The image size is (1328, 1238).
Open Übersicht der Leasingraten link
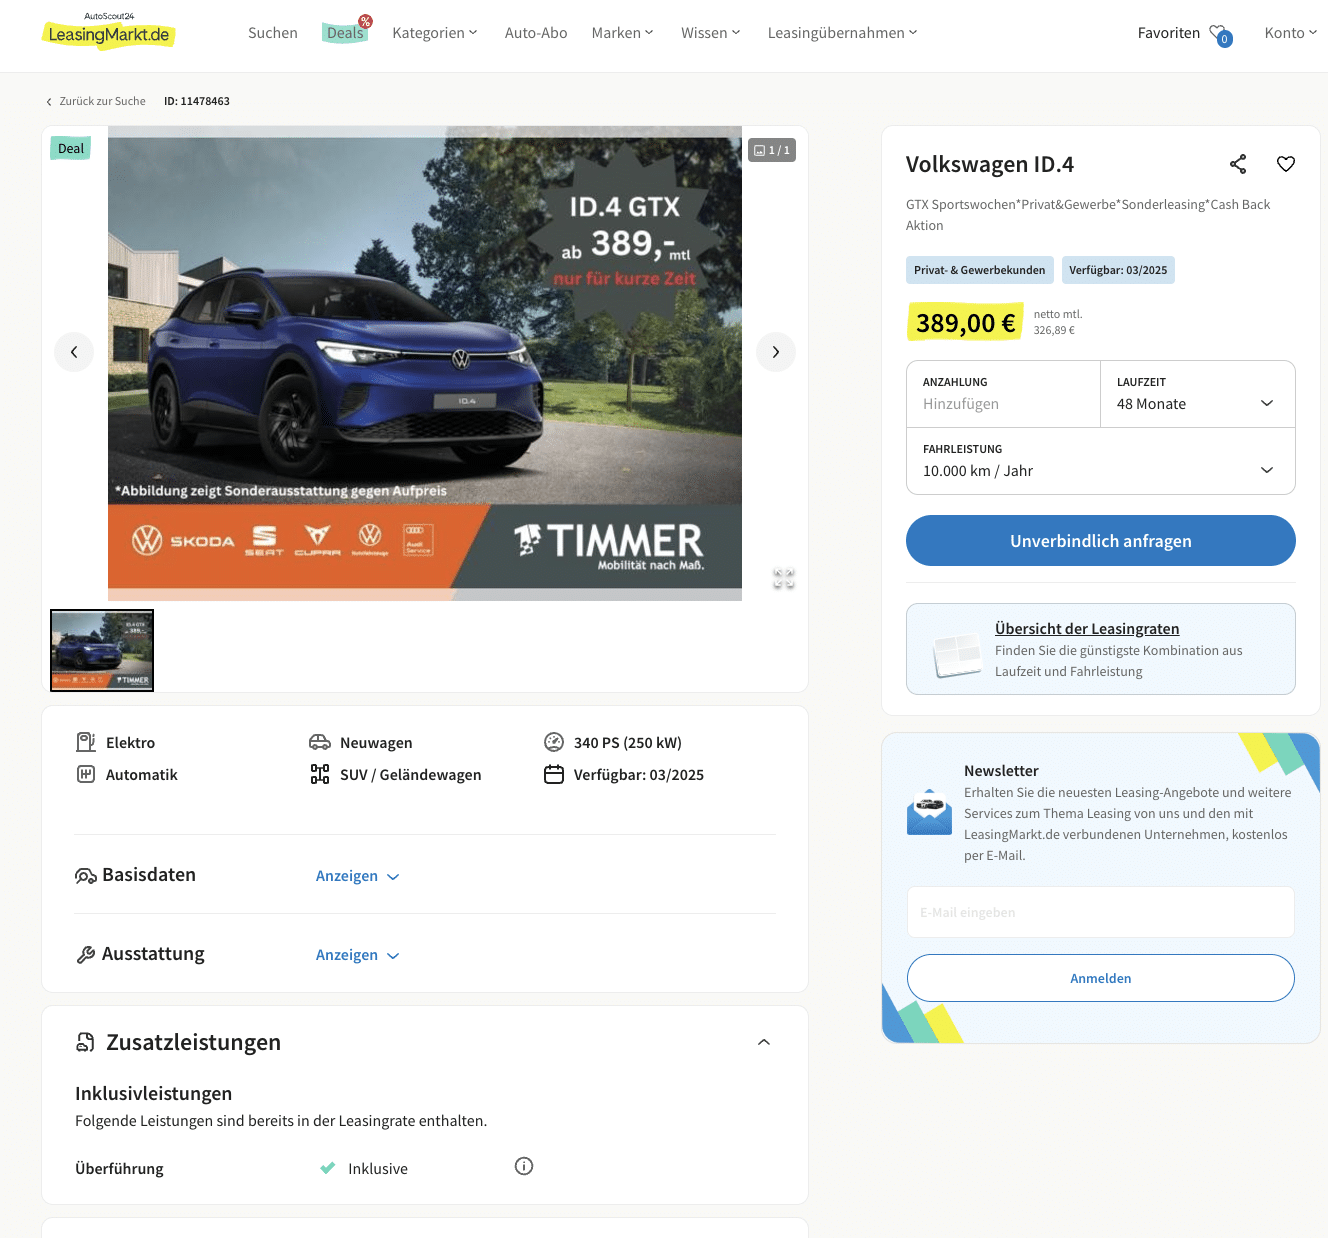click(x=1087, y=629)
